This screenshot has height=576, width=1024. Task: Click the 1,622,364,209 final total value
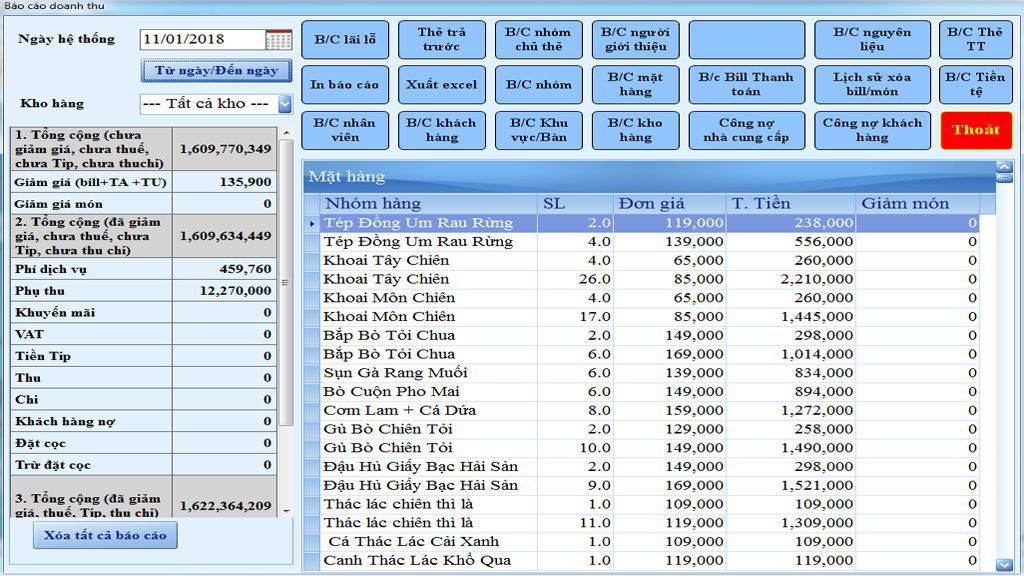click(225, 505)
